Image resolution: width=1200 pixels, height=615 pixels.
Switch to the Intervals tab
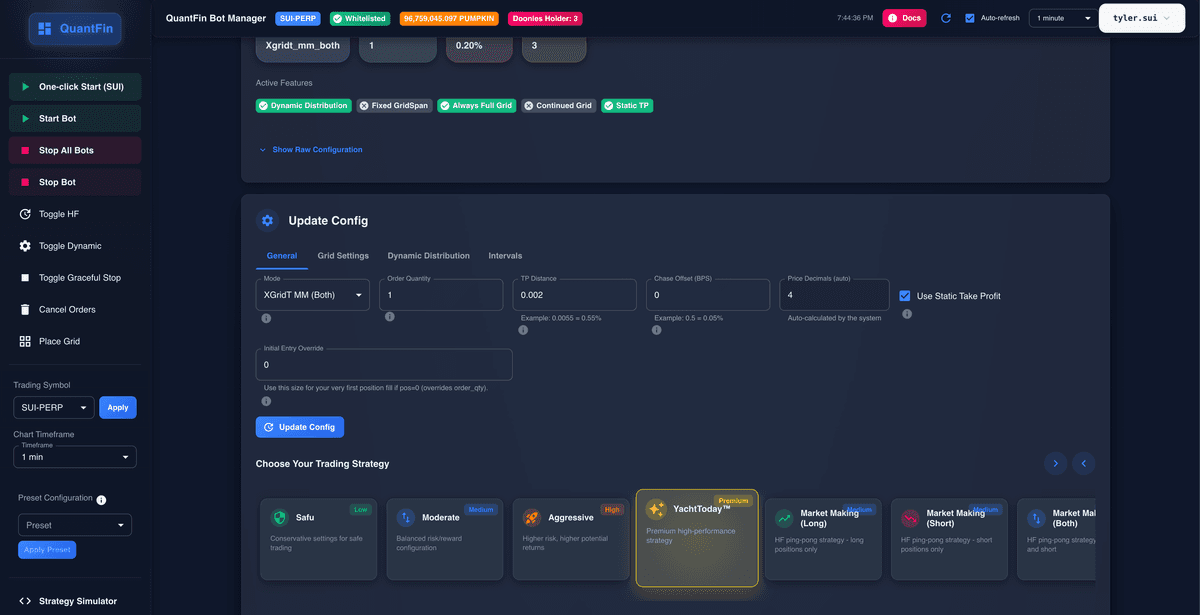(x=505, y=256)
